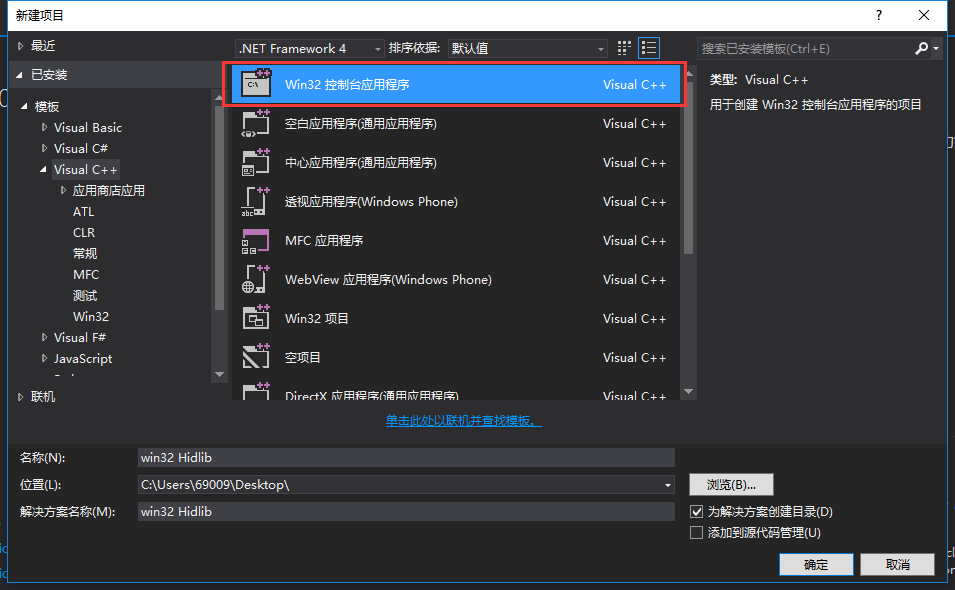Expand the Visual F# node arrow
955x590 pixels.
tap(44, 337)
